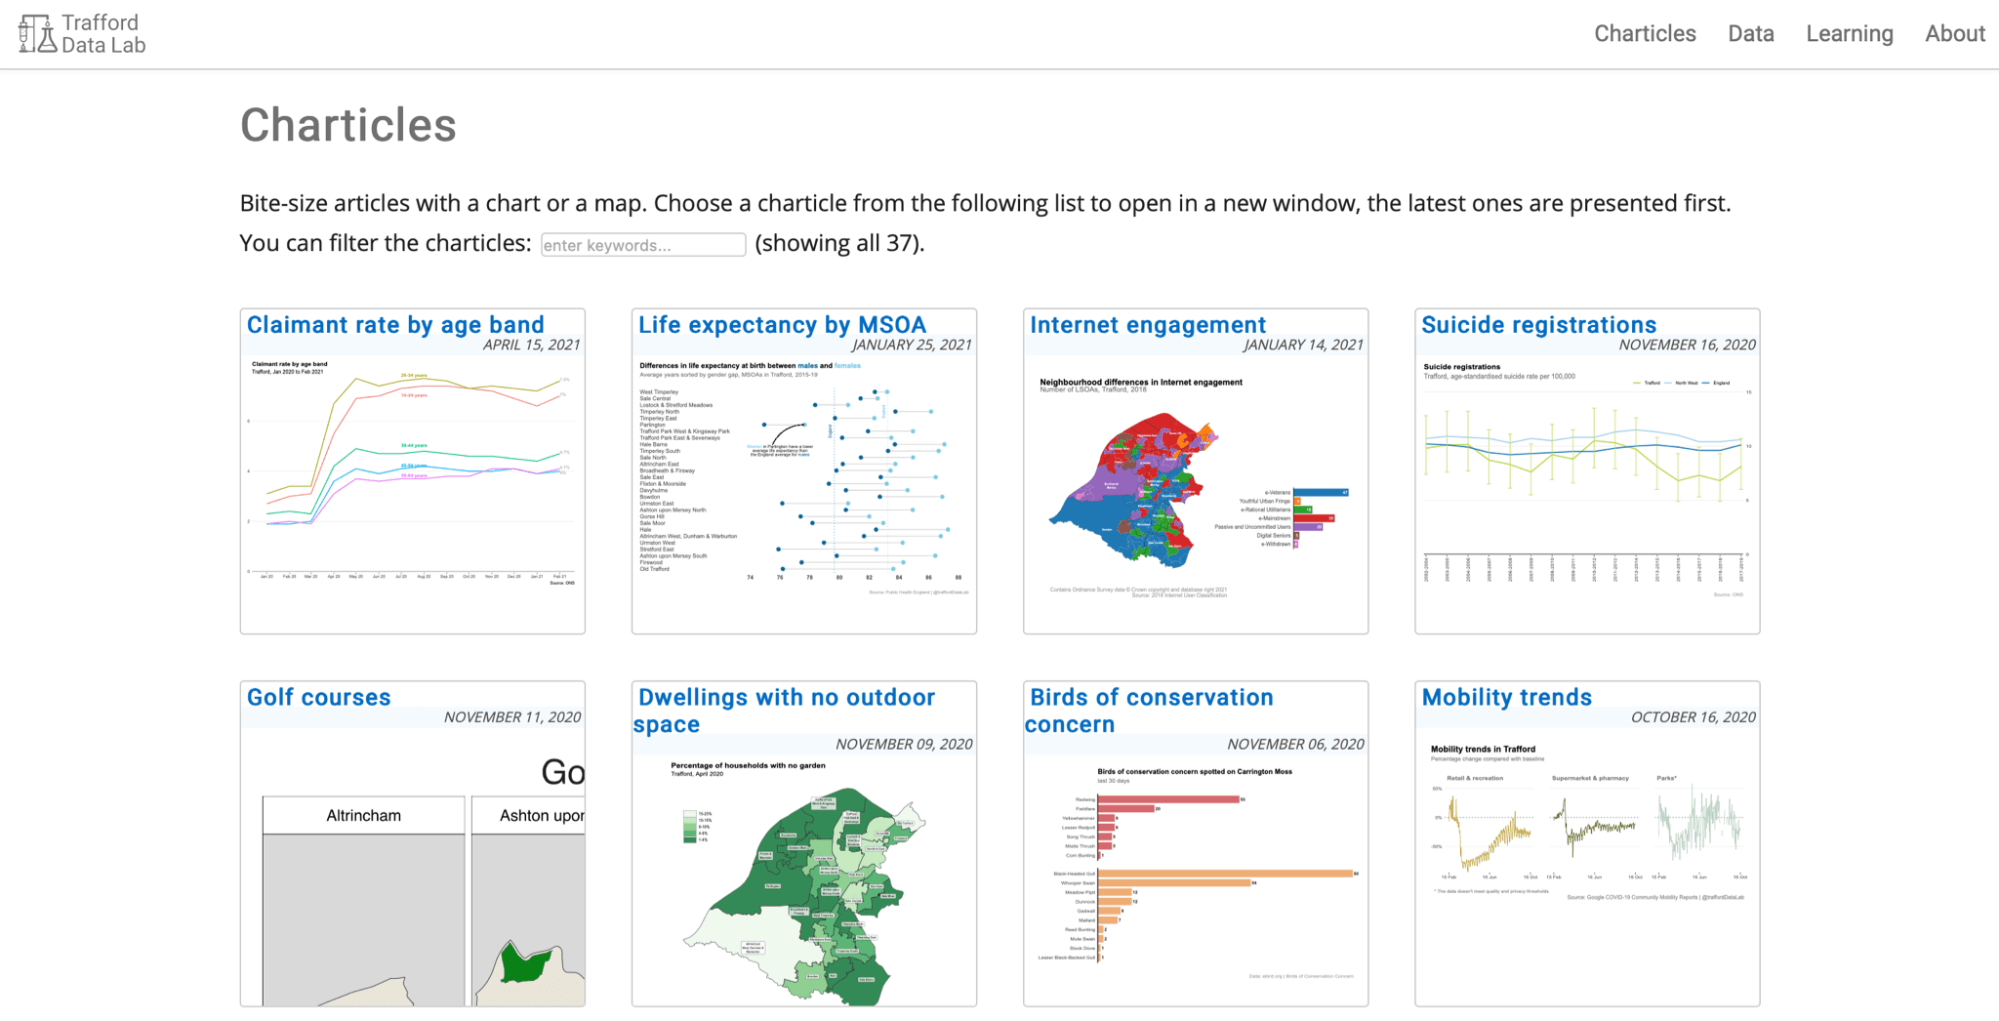Click the mobility trends chart thumbnail
This screenshot has width=1999, height=1021.
click(1587, 824)
